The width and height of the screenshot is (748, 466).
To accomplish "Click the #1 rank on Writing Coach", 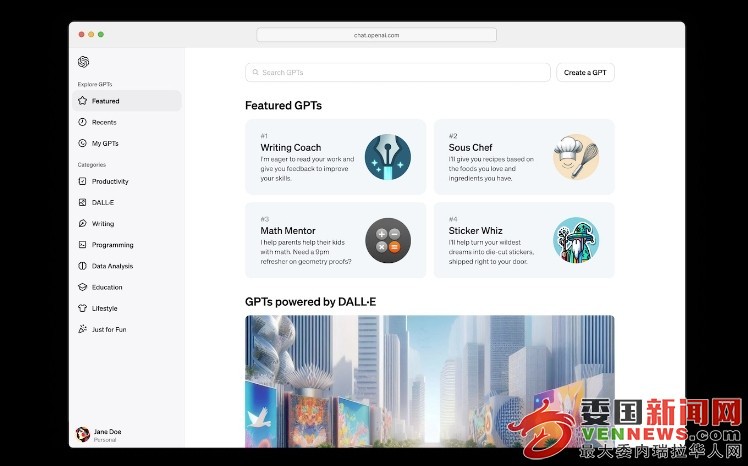I will (264, 136).
